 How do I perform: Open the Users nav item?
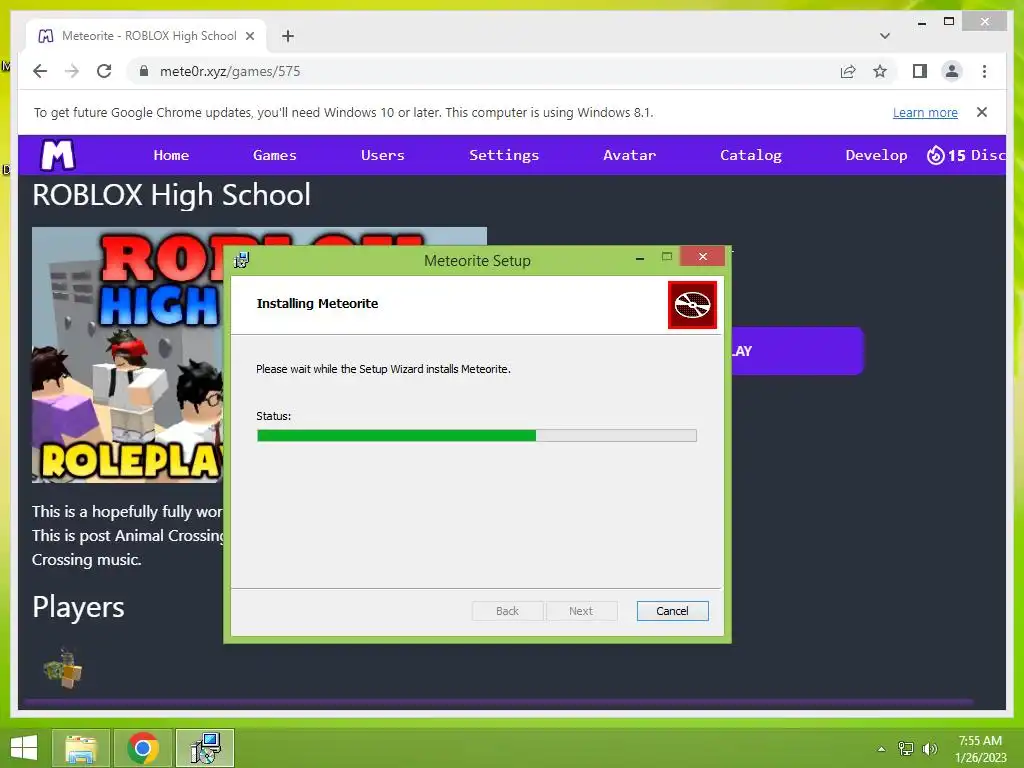(x=383, y=155)
